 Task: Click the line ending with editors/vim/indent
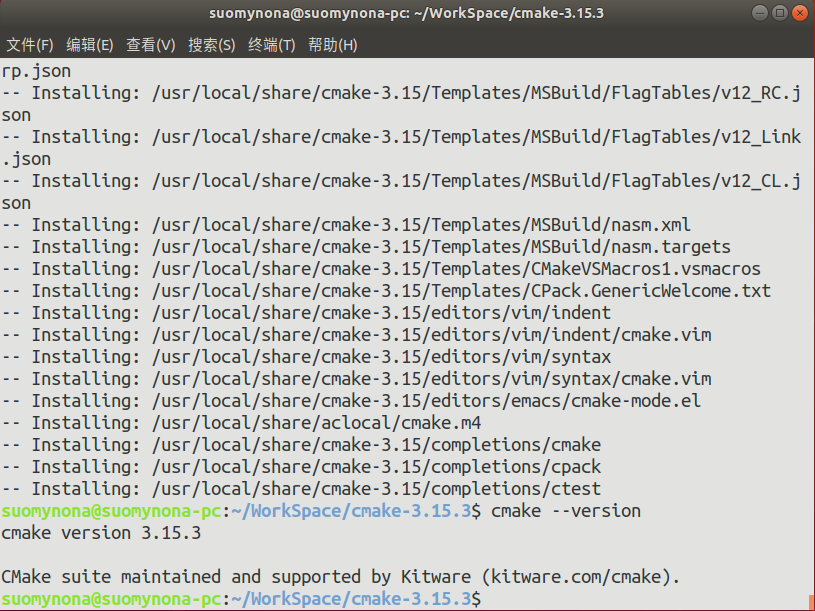tap(306, 313)
